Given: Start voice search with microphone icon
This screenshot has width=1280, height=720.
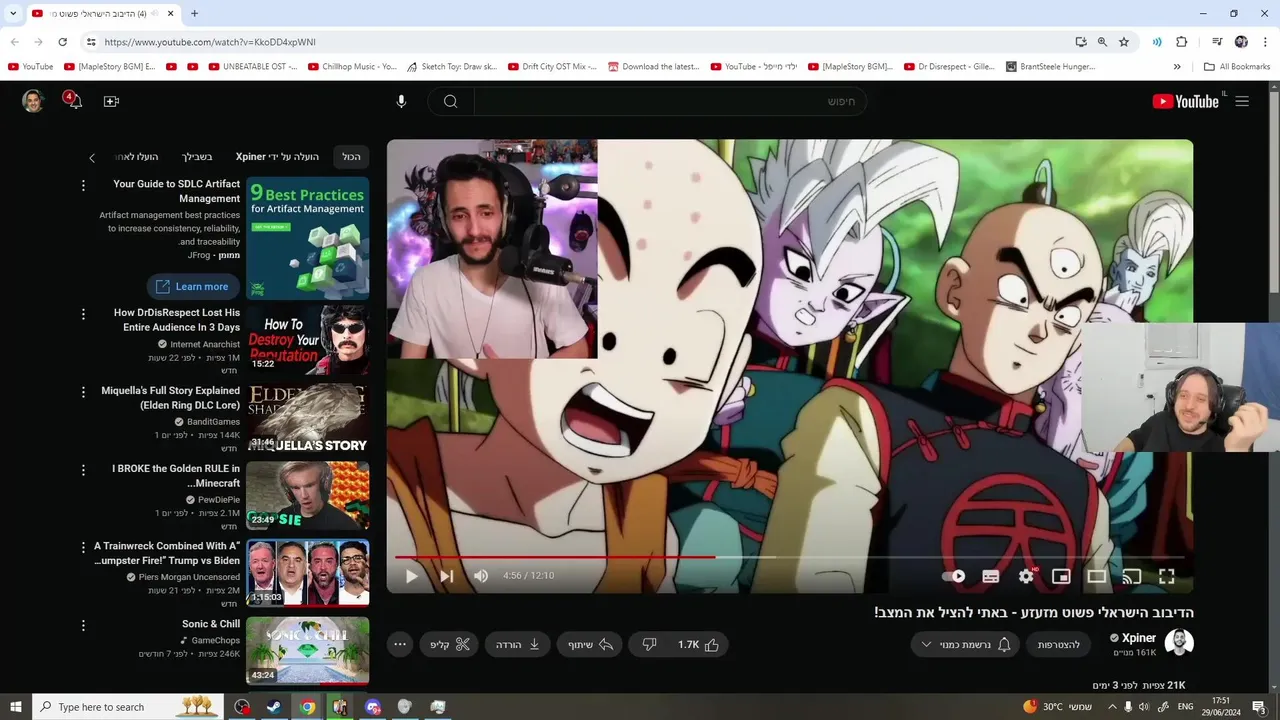Looking at the screenshot, I should [401, 101].
